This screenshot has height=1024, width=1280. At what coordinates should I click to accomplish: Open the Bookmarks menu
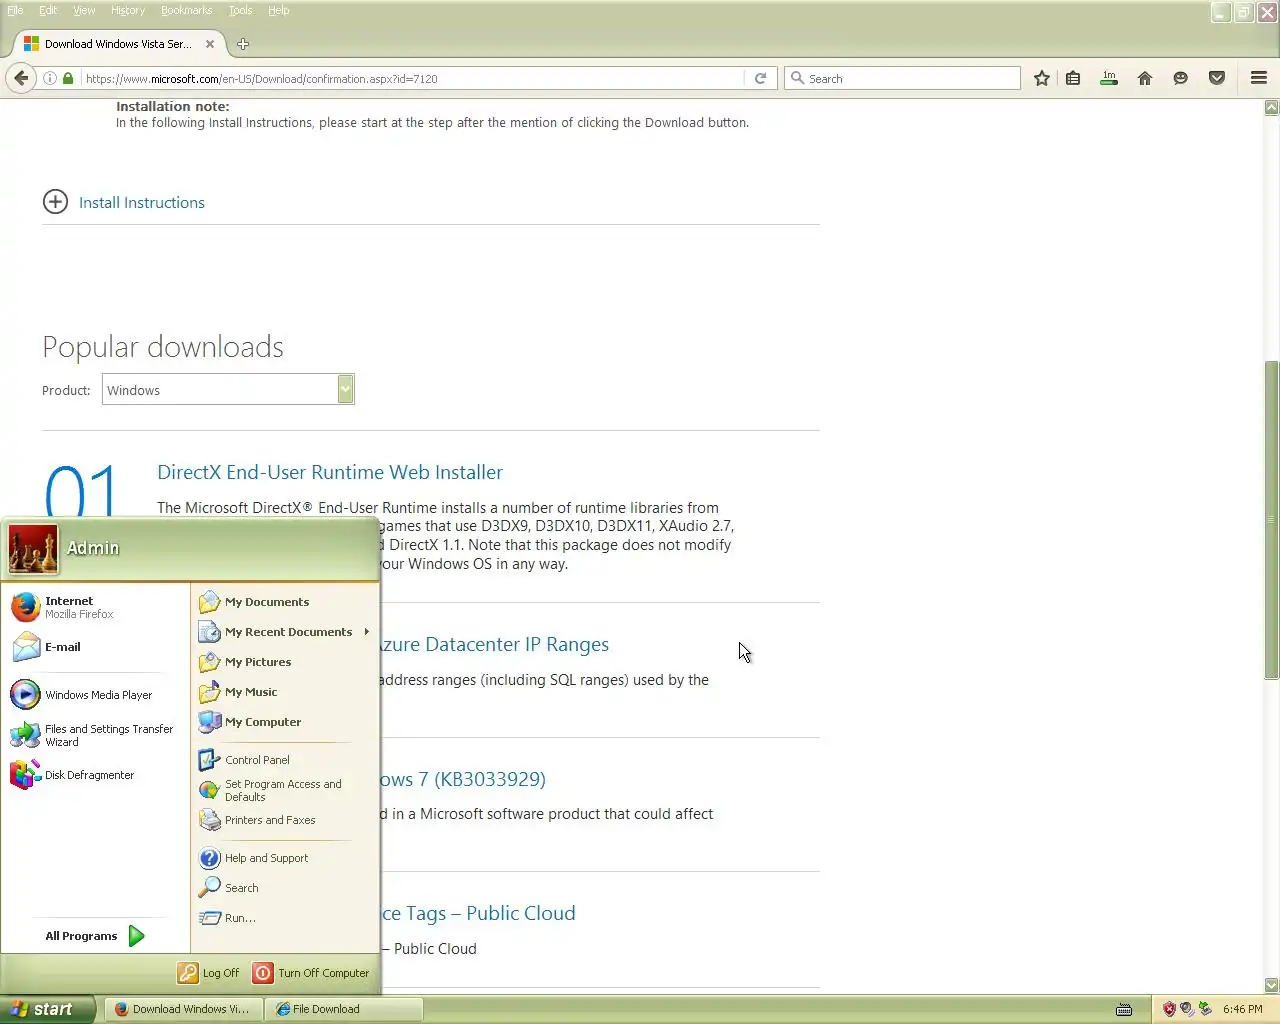point(186,10)
